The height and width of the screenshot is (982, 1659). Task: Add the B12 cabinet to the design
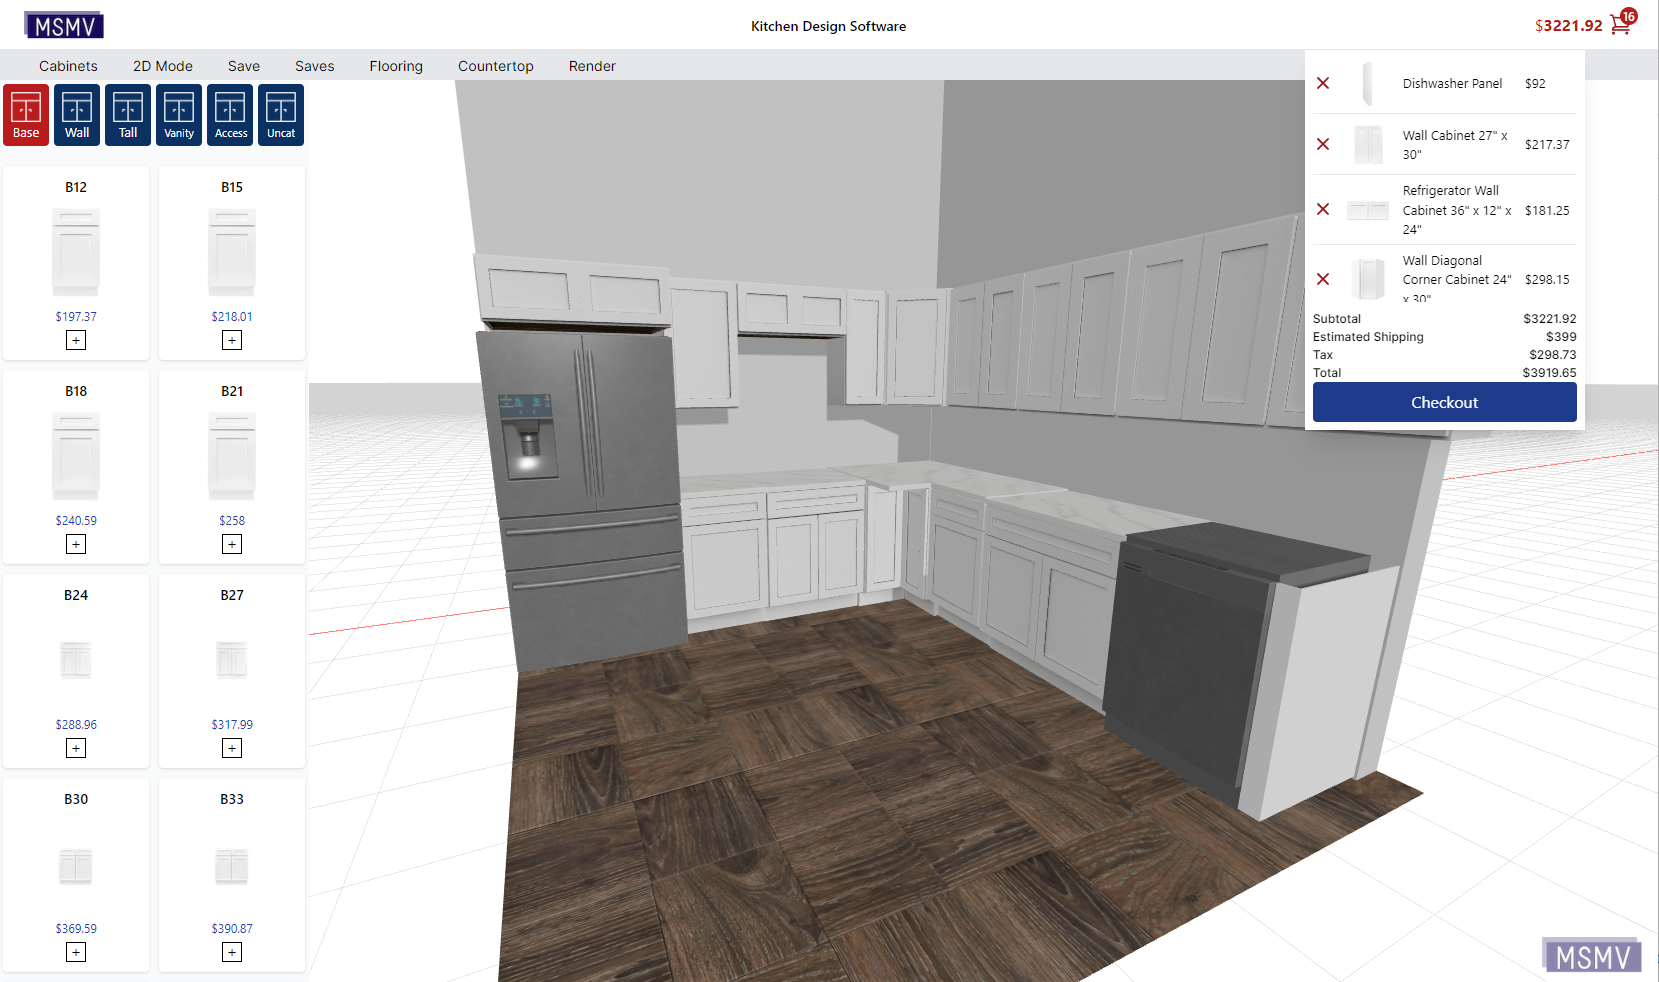pos(75,340)
